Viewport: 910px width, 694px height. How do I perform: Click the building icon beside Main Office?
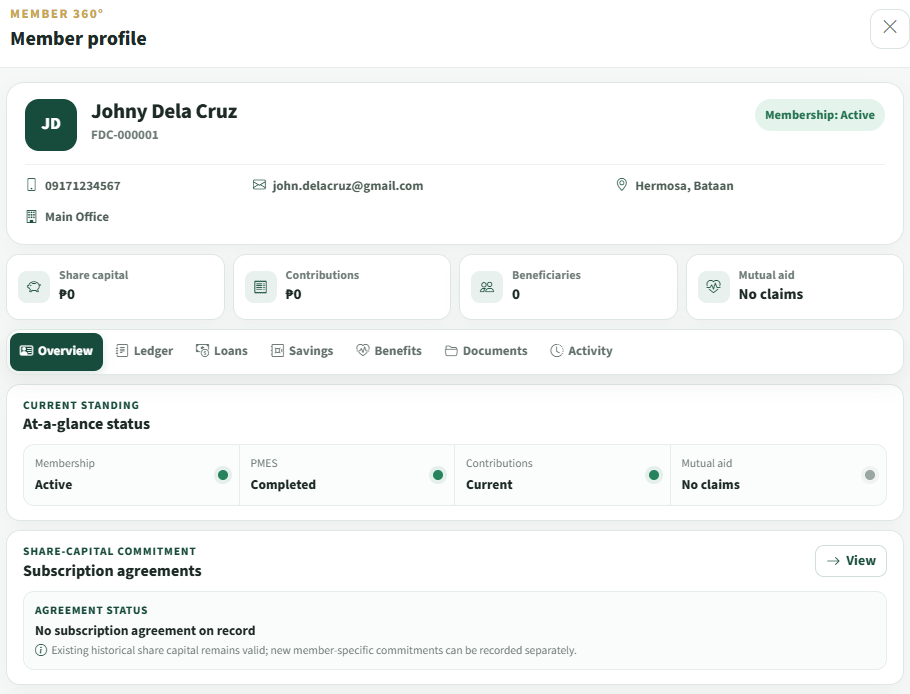tap(31, 216)
